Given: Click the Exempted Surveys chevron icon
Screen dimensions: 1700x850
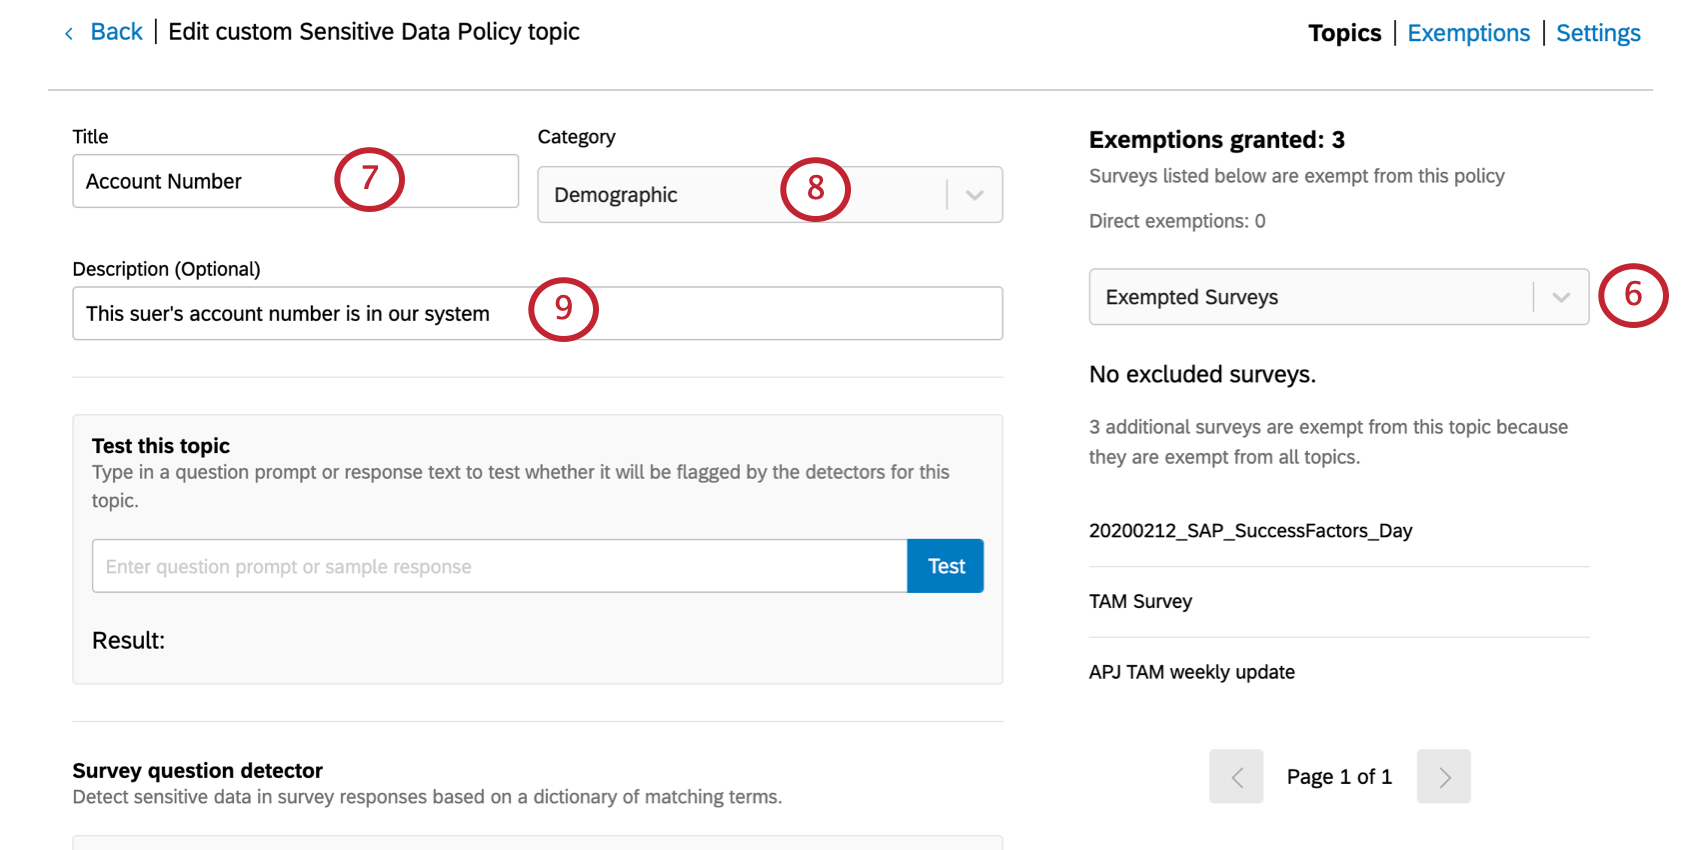Looking at the screenshot, I should 1560,297.
